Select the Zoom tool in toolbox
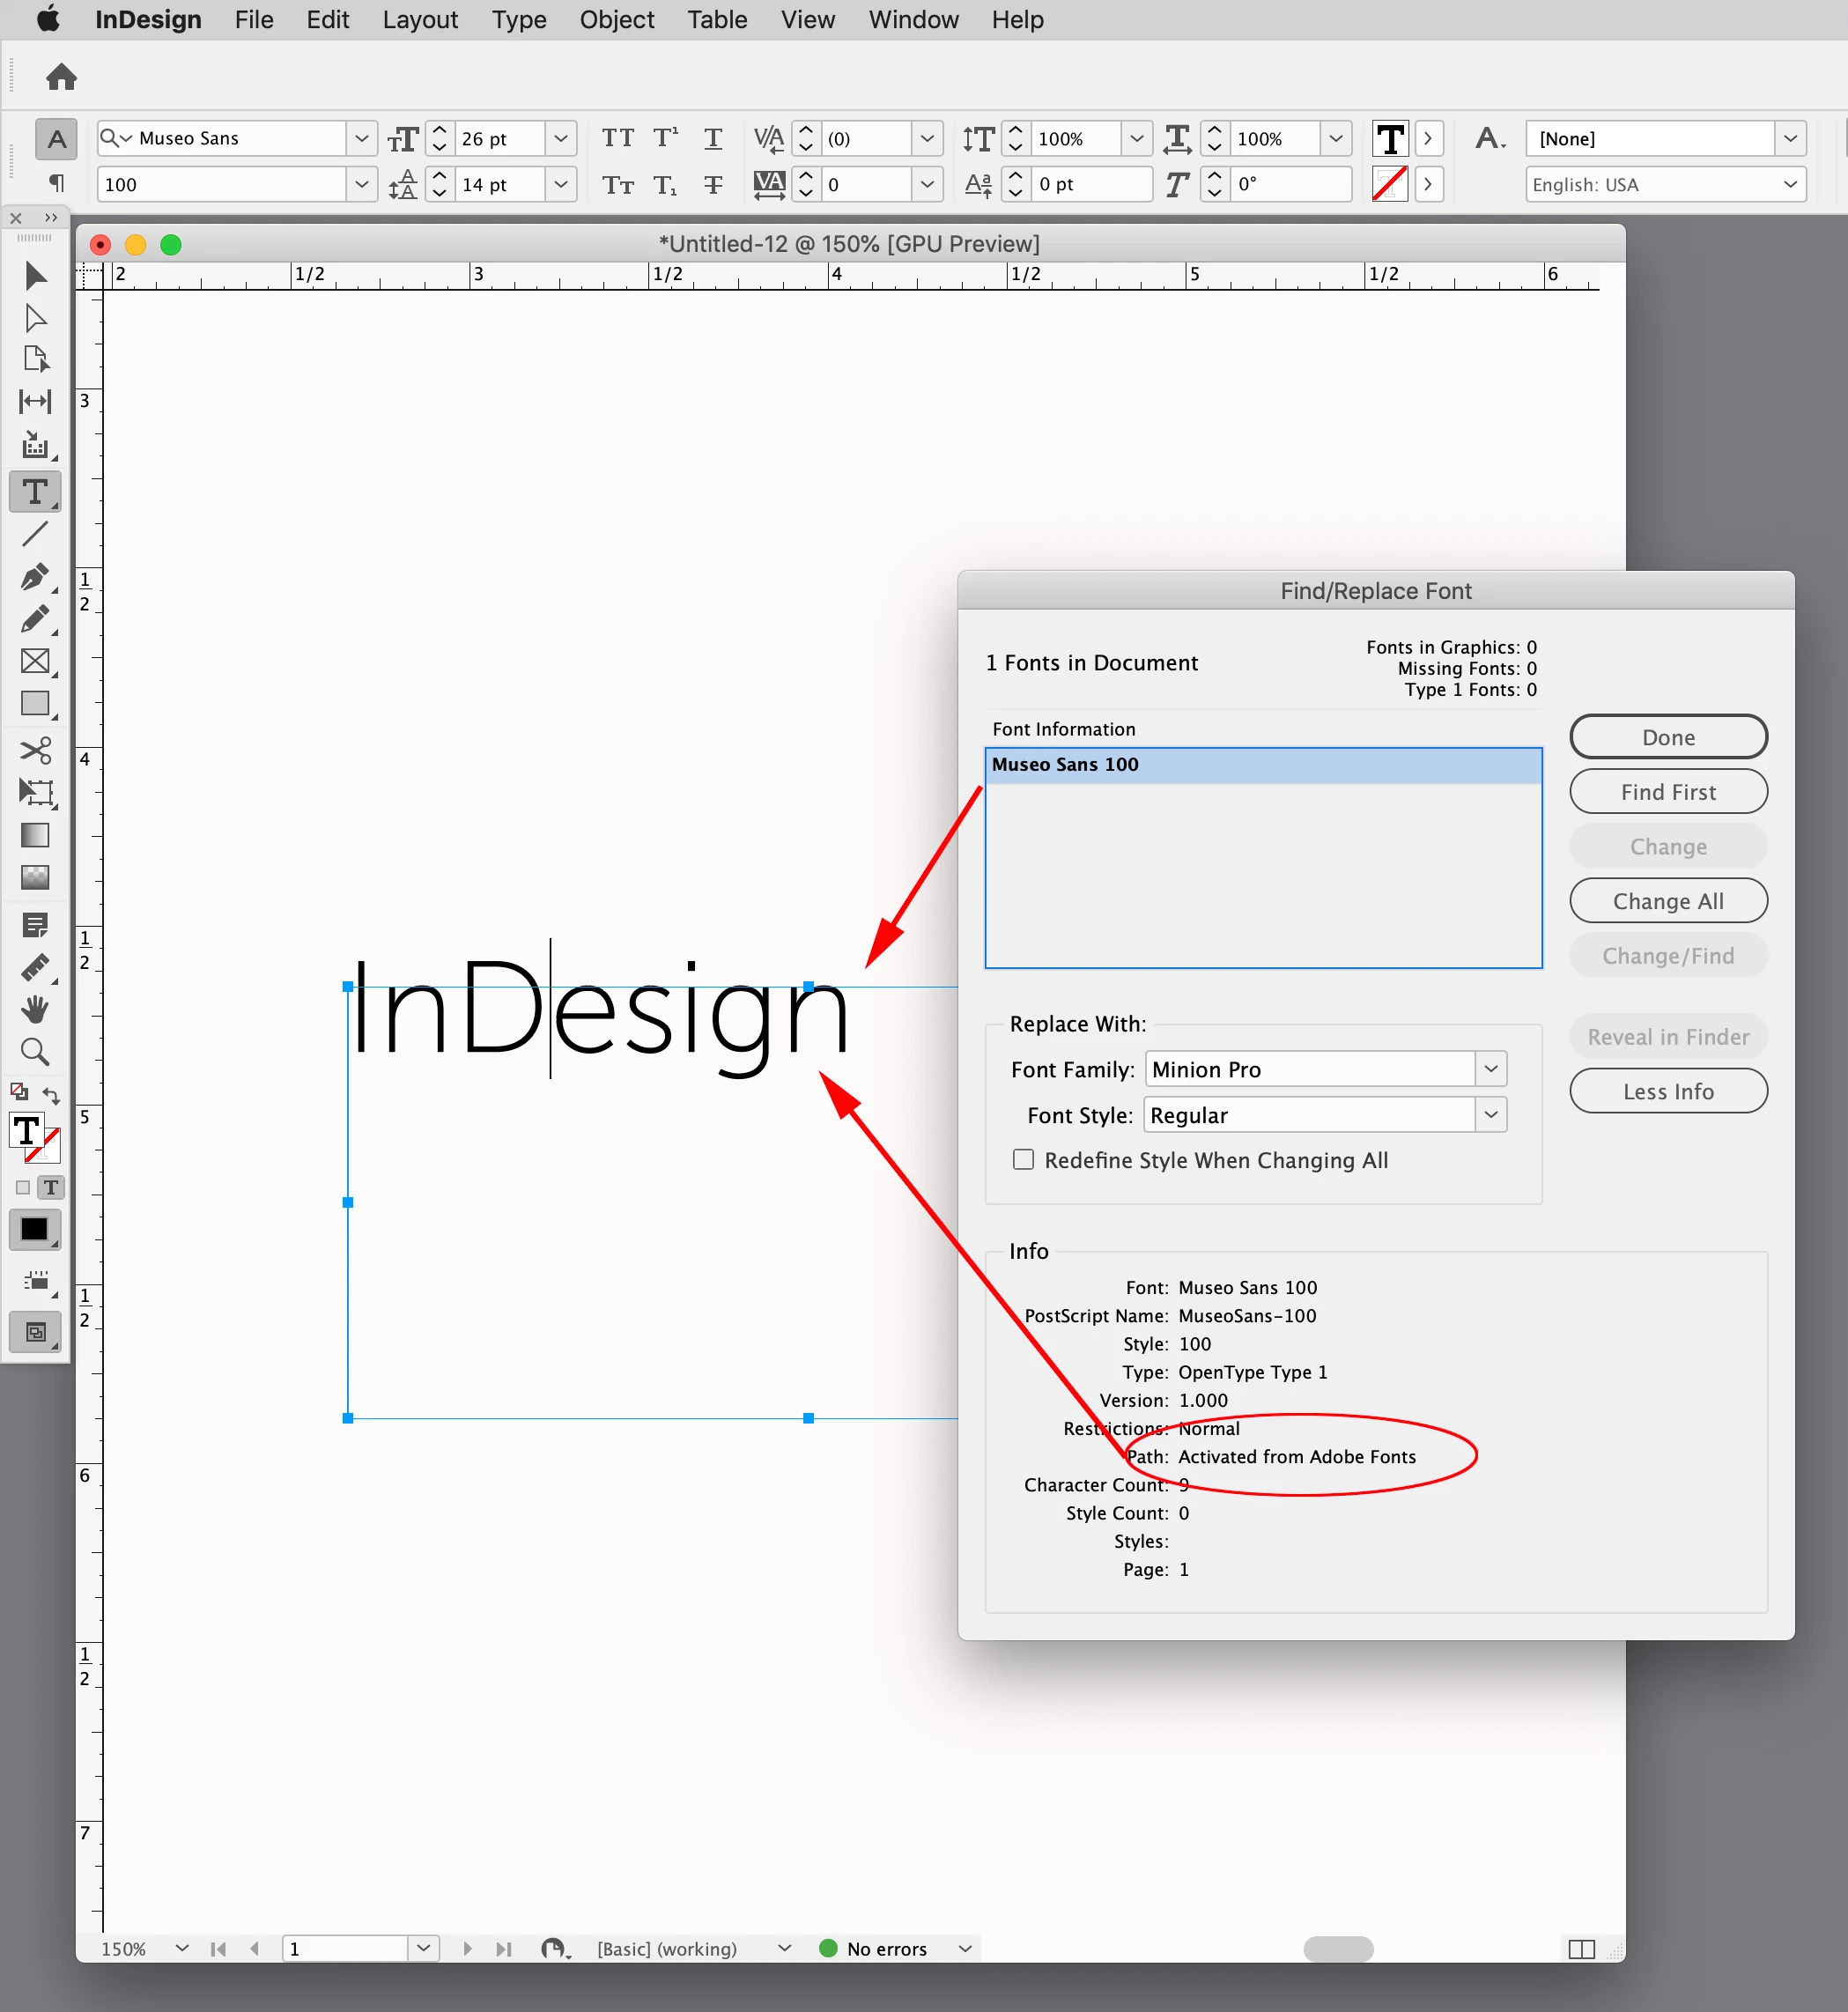1848x2012 pixels. pyautogui.click(x=34, y=1052)
